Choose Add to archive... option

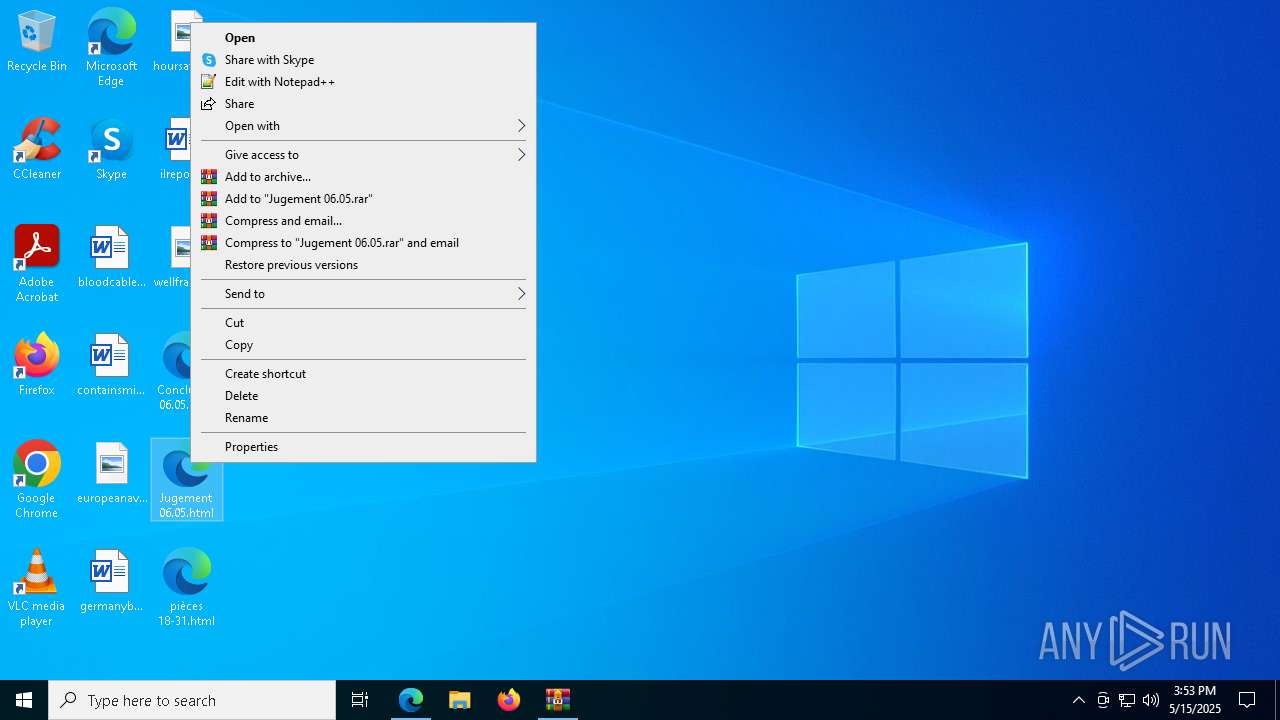pos(363,177)
